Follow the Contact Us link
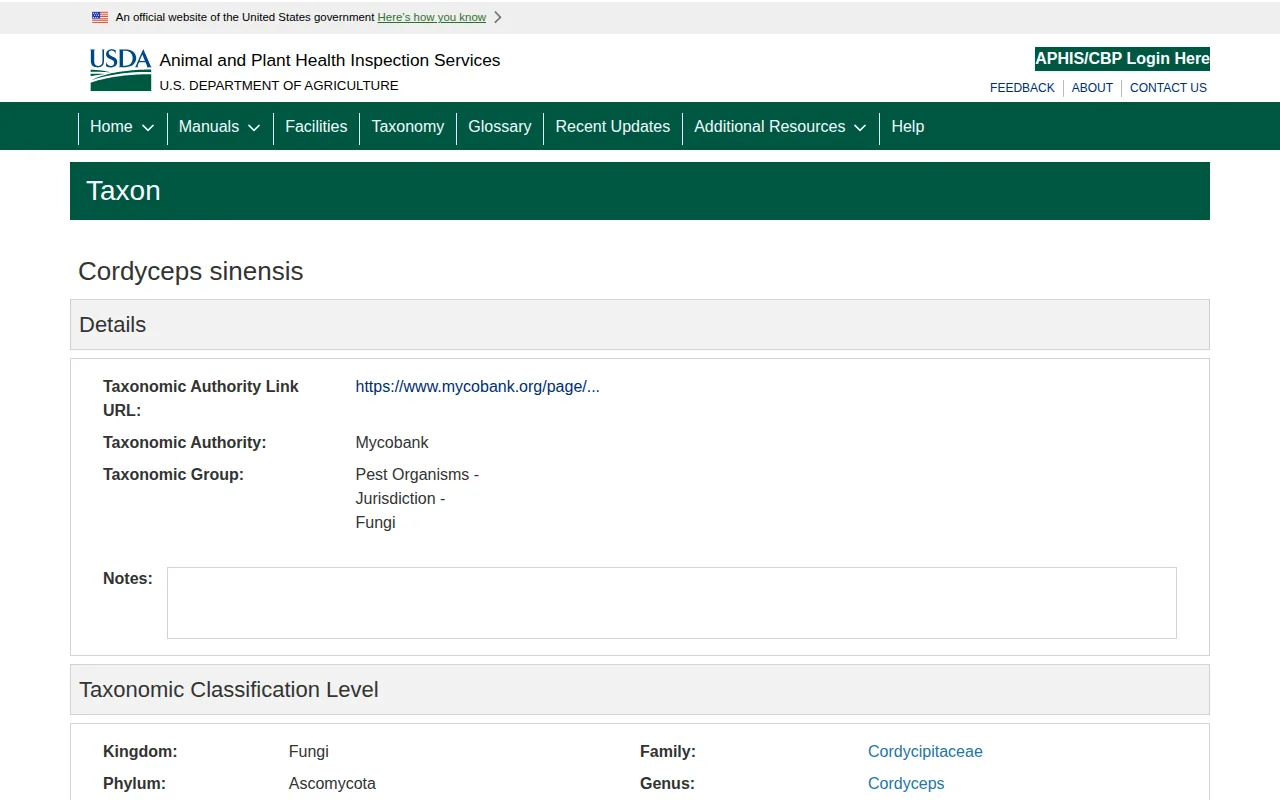This screenshot has height=800, width=1280. (x=1168, y=88)
